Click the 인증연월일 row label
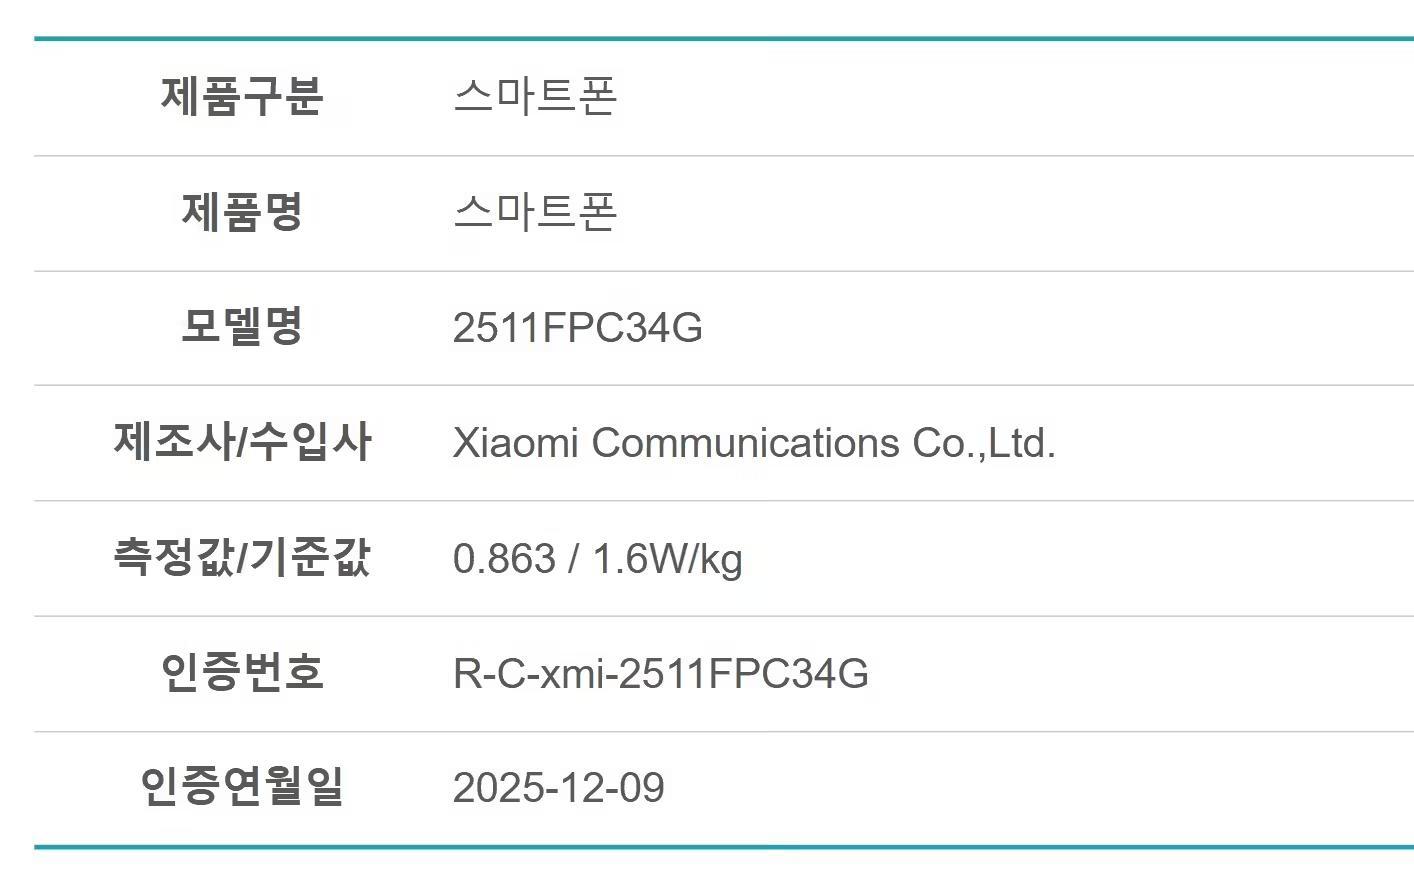Screen dimensions: 1414x884 coord(242,787)
